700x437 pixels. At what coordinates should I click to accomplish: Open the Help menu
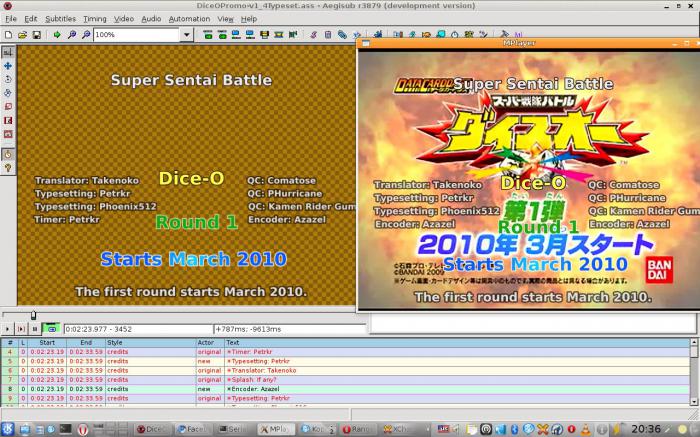tap(249, 19)
